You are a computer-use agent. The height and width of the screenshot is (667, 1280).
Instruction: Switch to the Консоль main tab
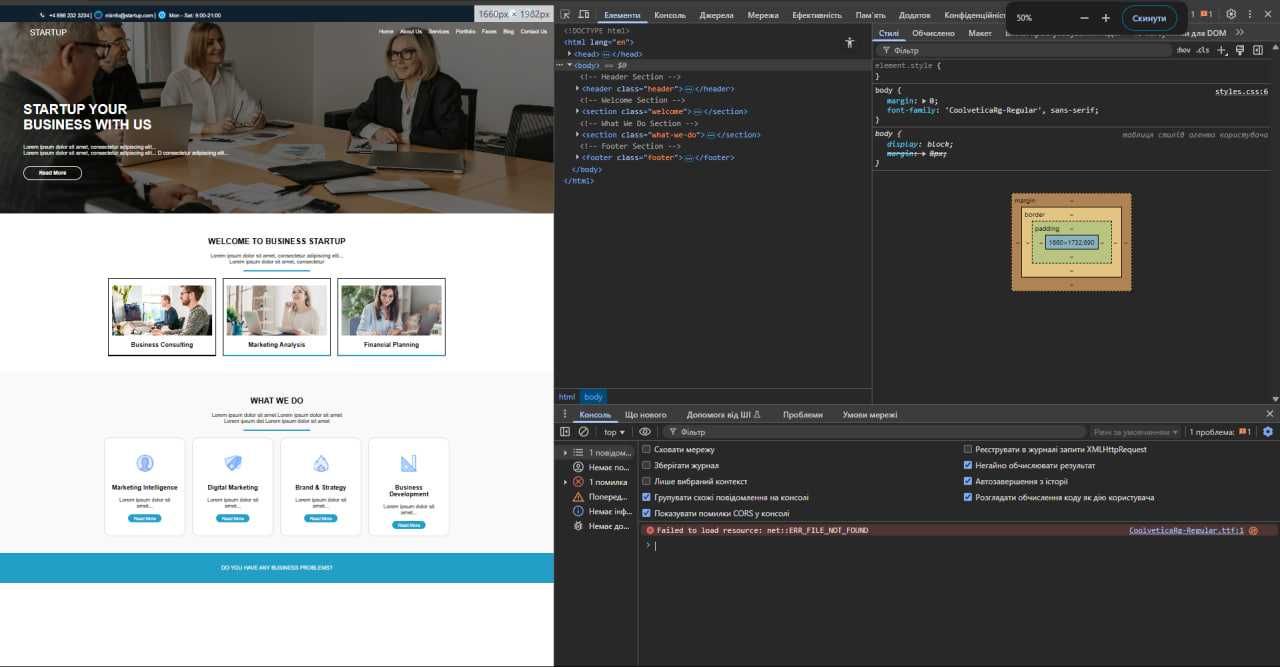coord(670,15)
